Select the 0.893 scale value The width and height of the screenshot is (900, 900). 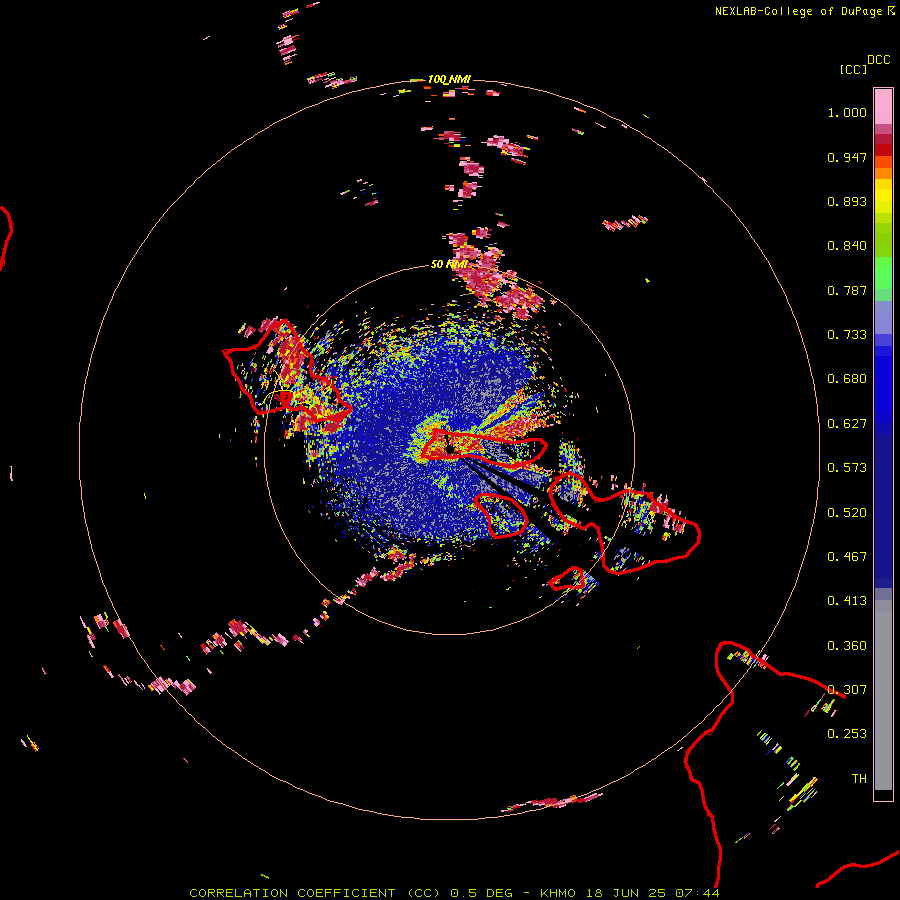(847, 201)
